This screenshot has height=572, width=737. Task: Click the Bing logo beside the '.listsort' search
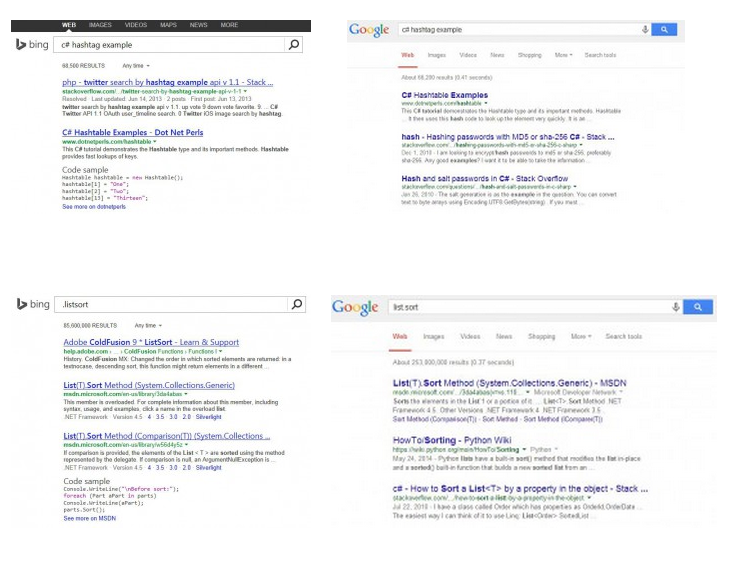33,304
